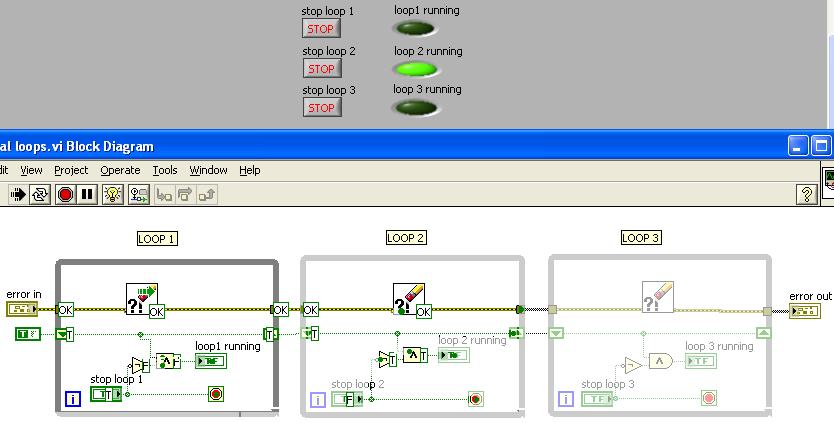Click the loop 3 running LED indicator
Image resolution: width=834 pixels, height=423 pixels.
click(x=415, y=108)
